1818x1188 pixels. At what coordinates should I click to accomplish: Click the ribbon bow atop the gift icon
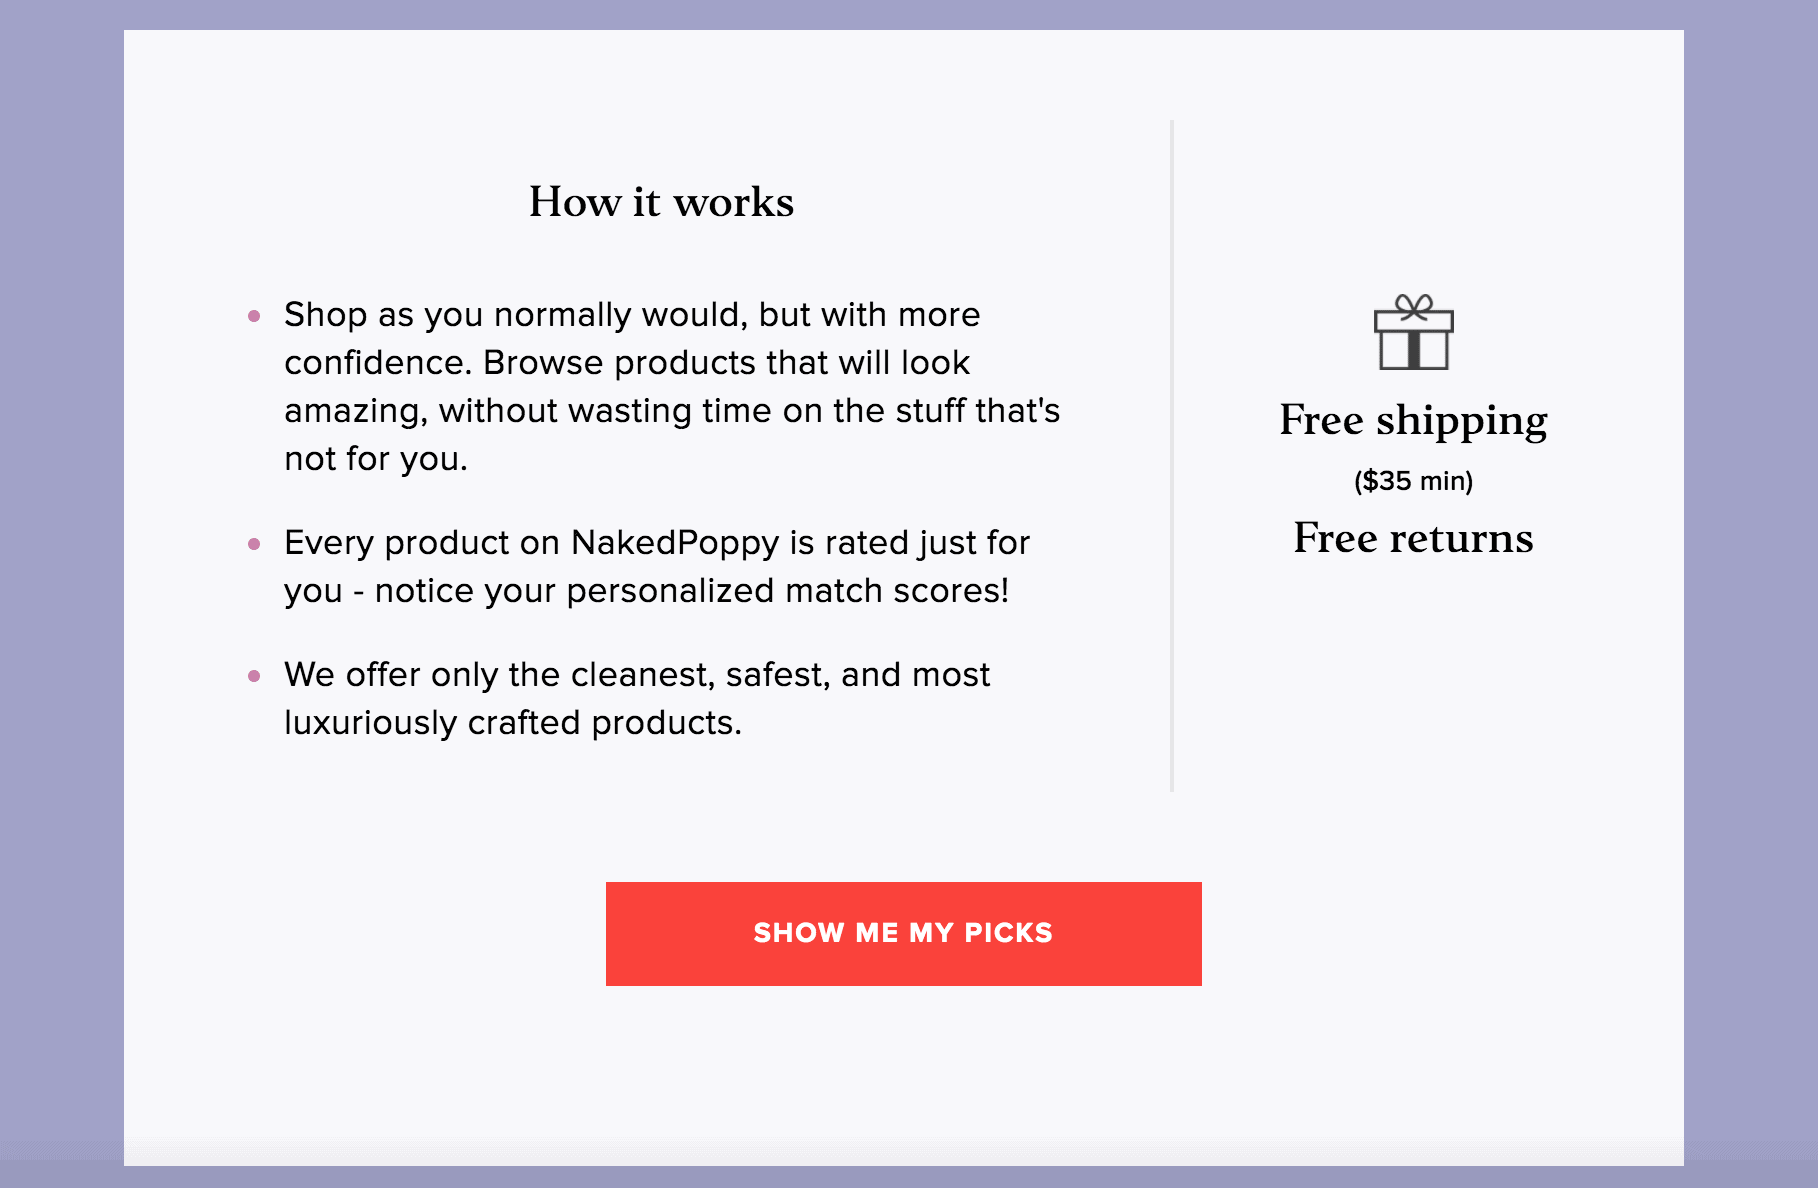[x=1413, y=306]
